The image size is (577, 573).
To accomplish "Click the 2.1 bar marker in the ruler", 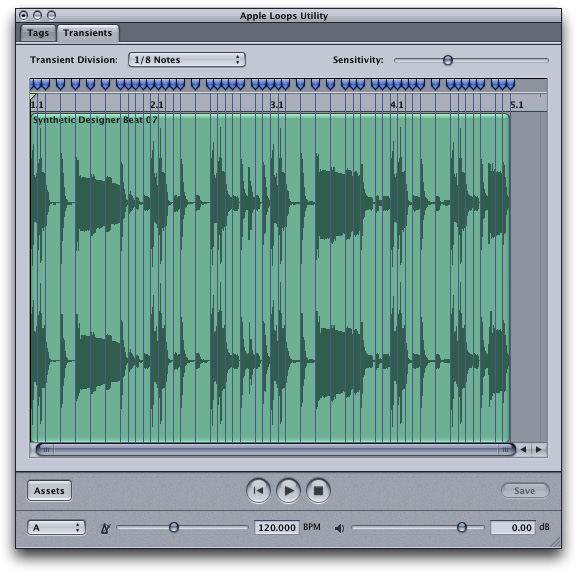I will [157, 105].
